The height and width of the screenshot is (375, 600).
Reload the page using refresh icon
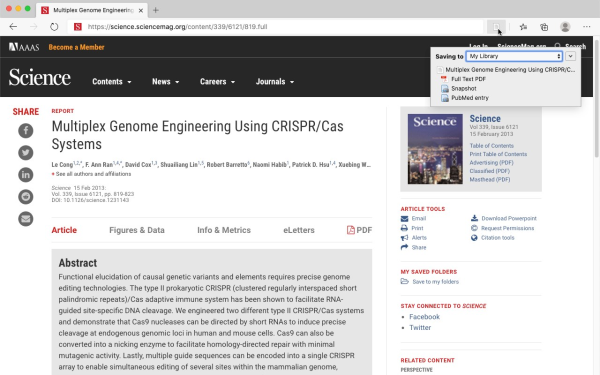click(x=54, y=27)
